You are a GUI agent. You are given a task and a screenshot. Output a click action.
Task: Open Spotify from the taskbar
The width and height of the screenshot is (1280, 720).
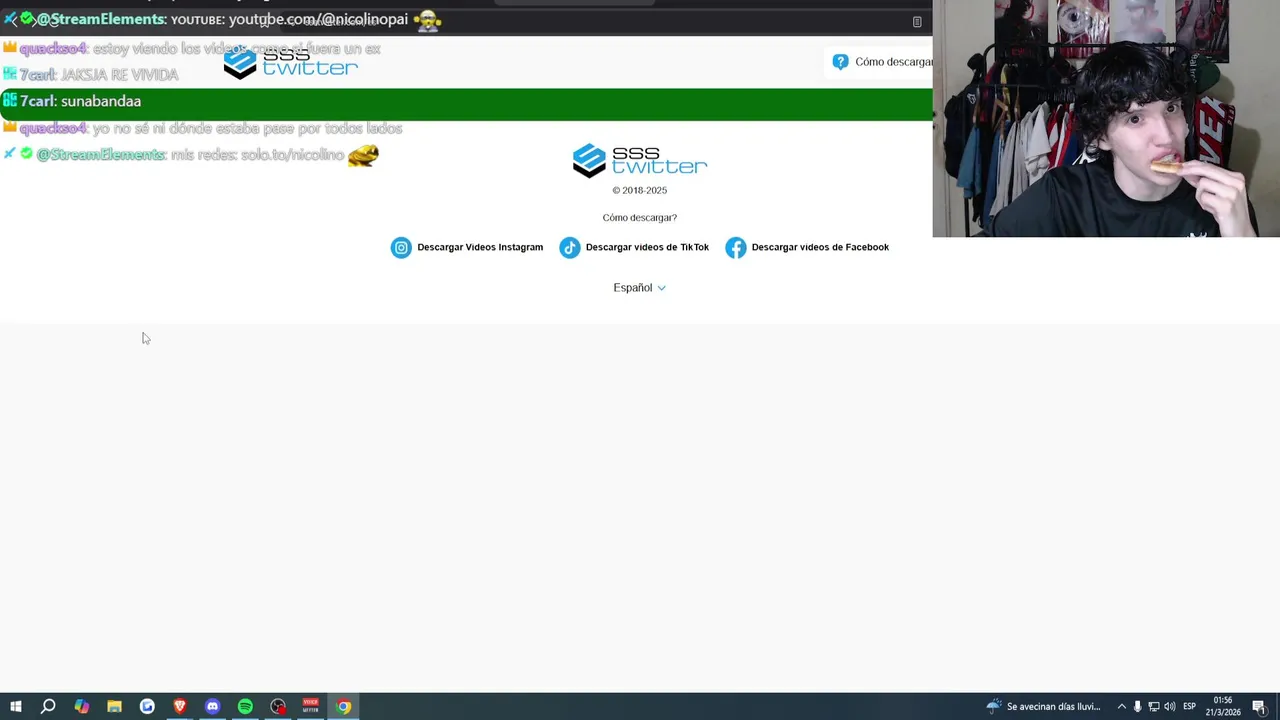245,706
